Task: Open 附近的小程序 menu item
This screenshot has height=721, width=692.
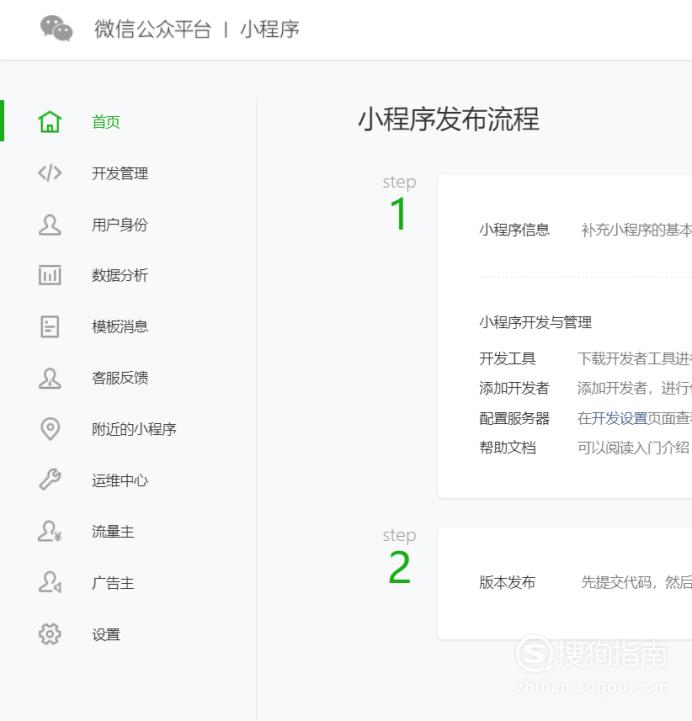Action: point(134,429)
